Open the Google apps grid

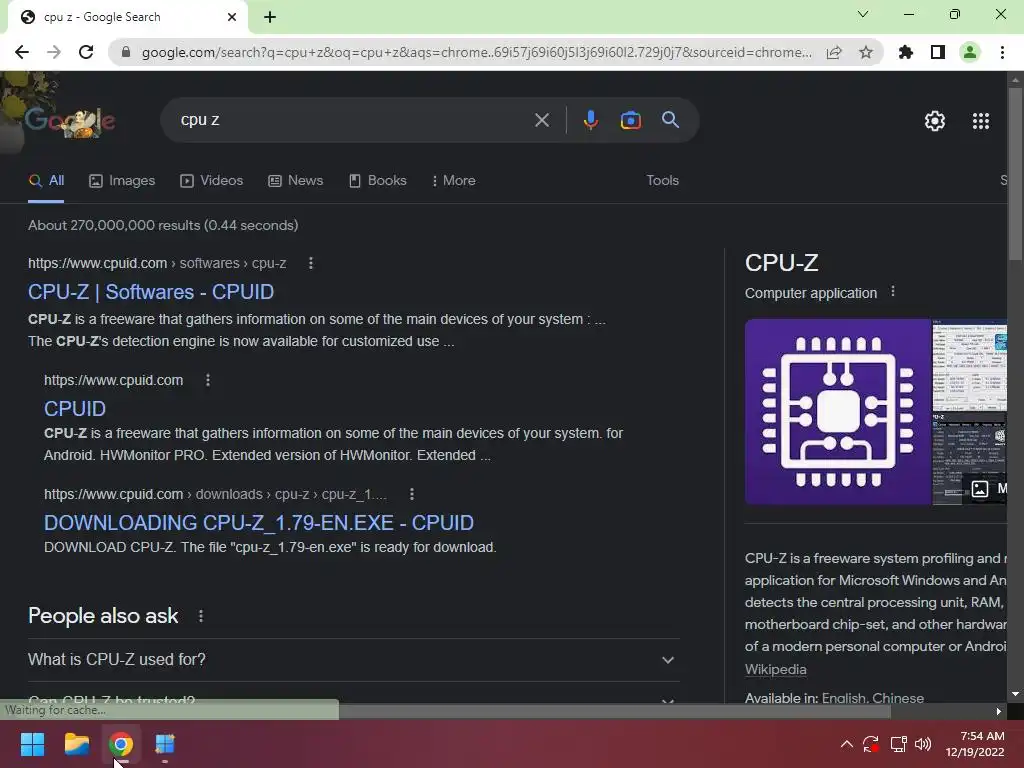click(980, 121)
